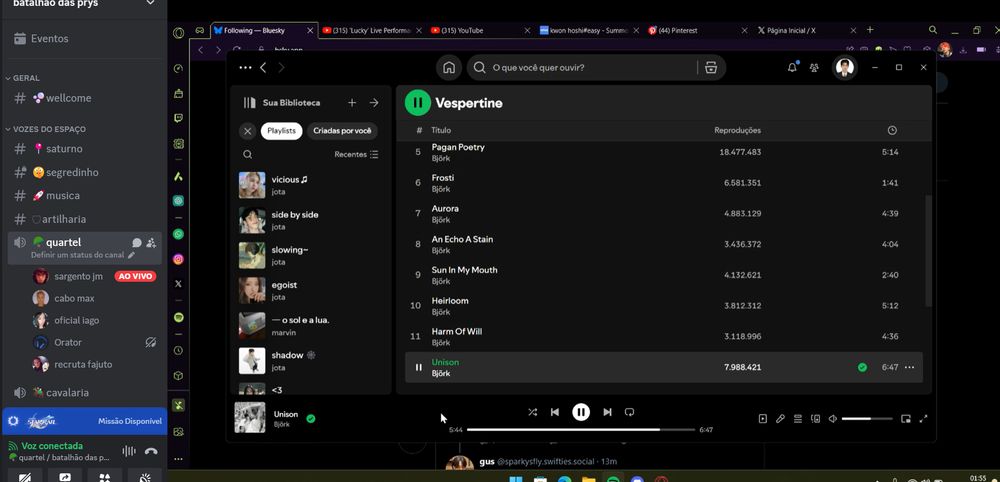Open the side by side playlist
This screenshot has height=482, width=1000.
pyautogui.click(x=311, y=220)
